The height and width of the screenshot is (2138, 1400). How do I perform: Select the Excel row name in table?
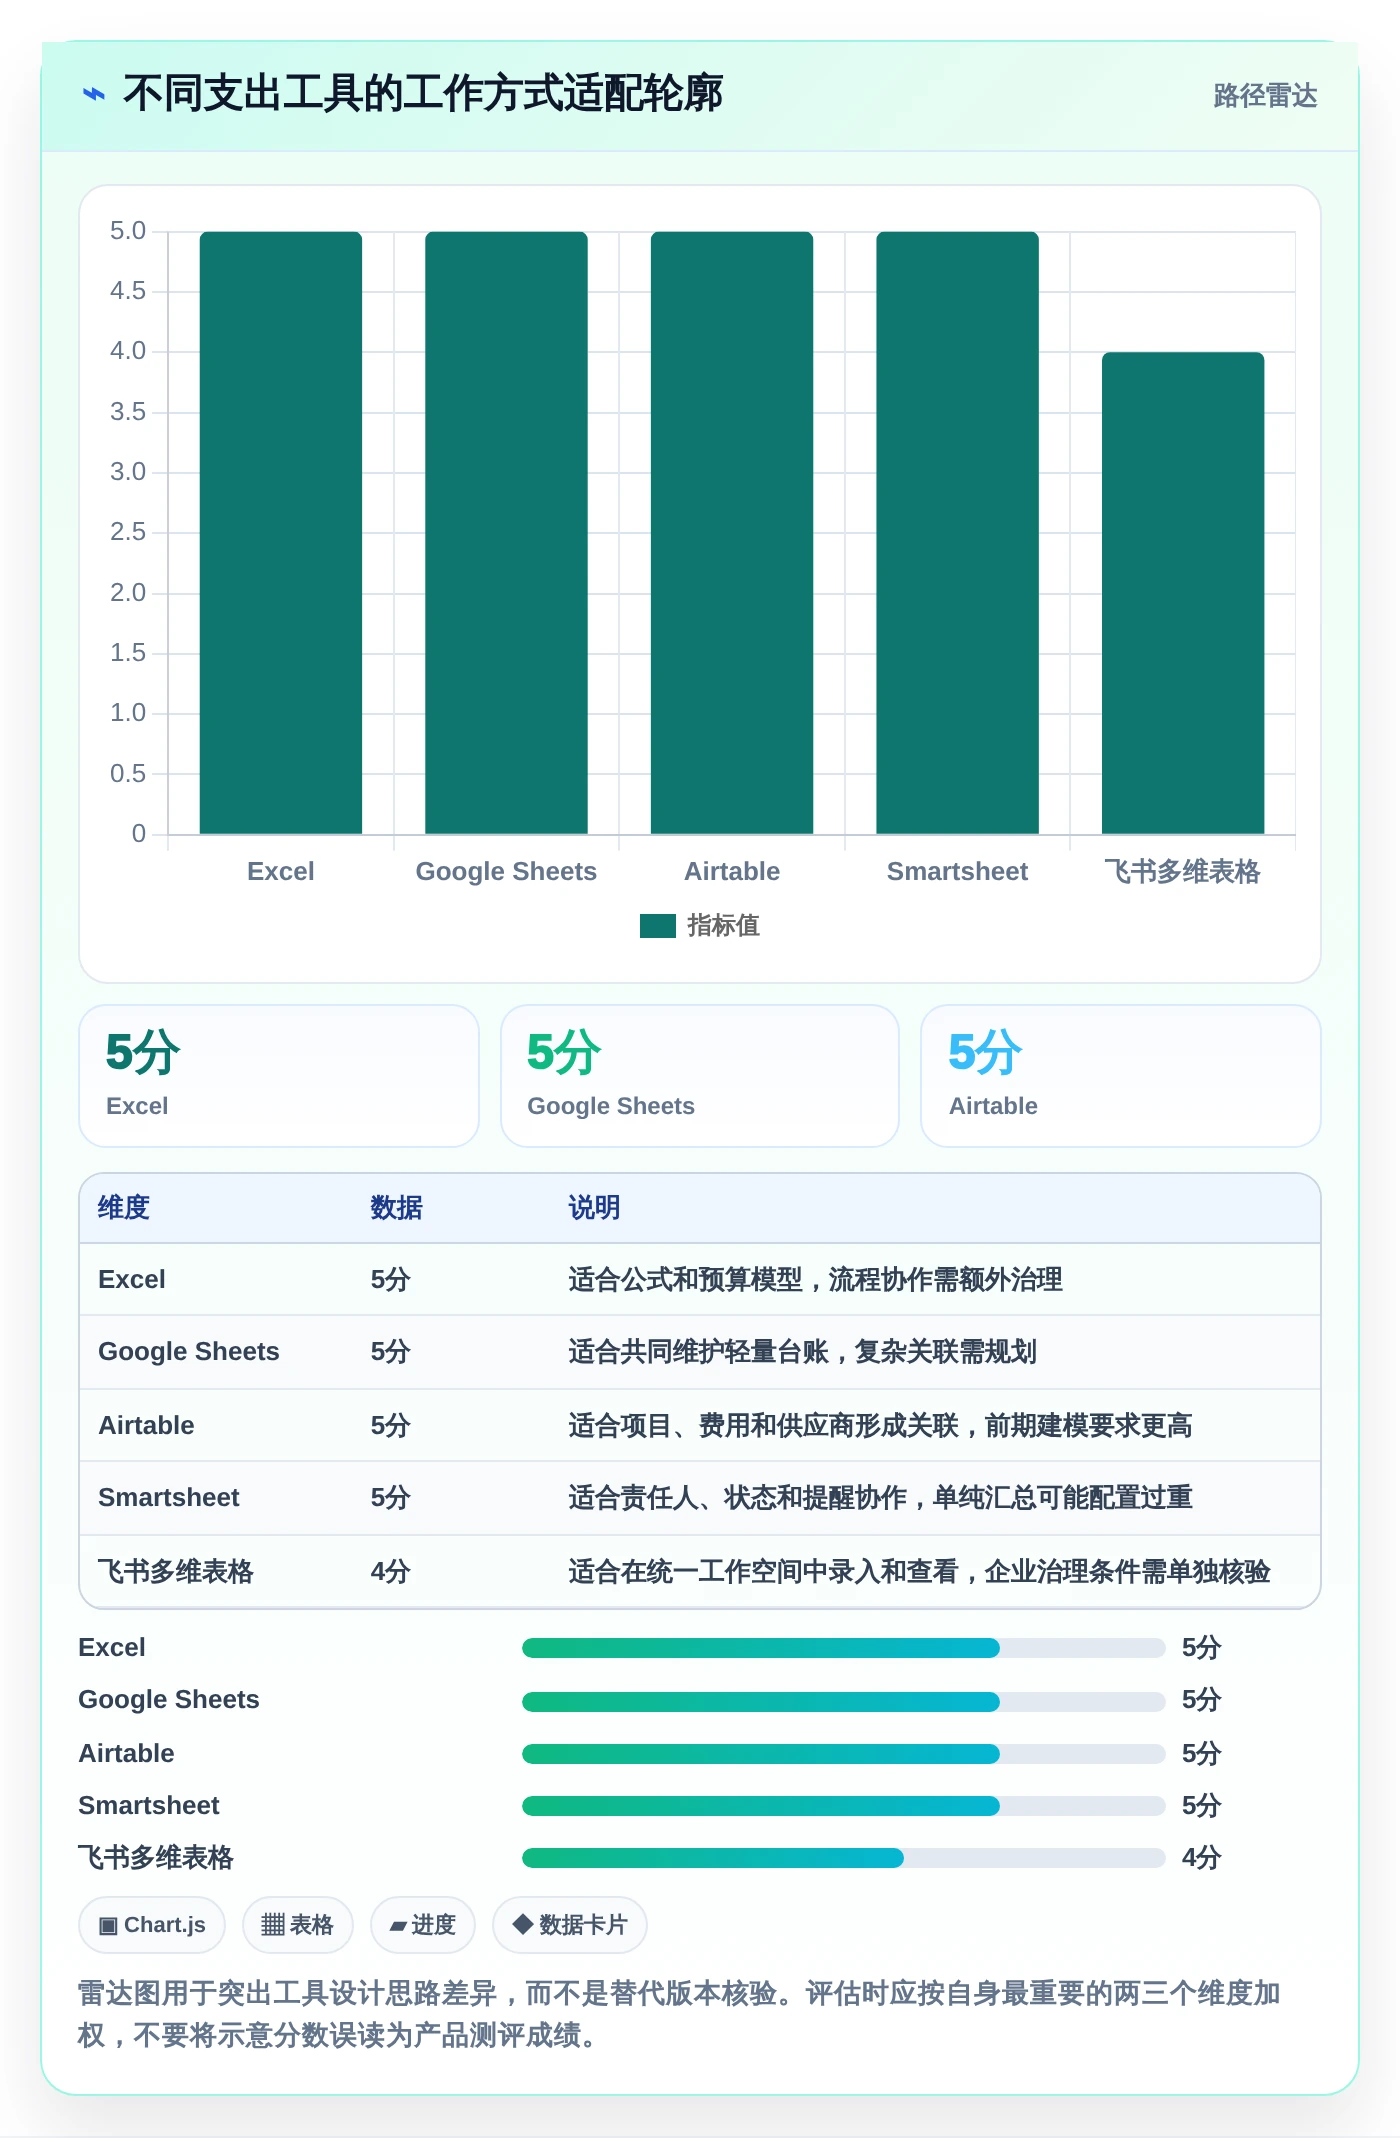point(132,1280)
